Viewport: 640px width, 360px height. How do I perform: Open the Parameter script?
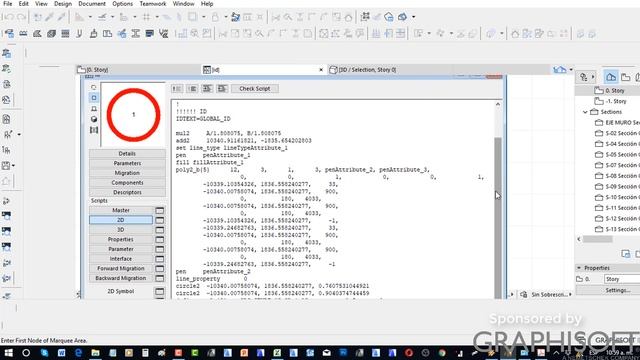121,249
